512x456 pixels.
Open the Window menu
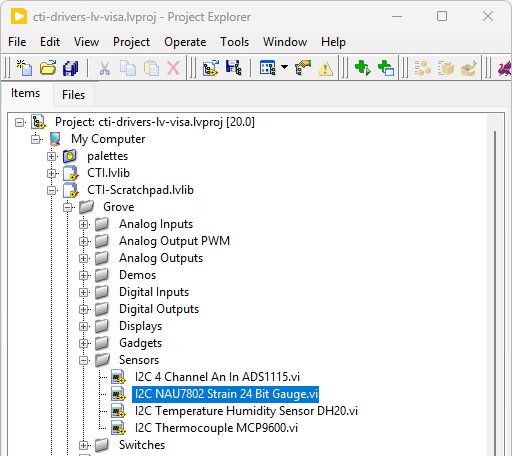285,42
